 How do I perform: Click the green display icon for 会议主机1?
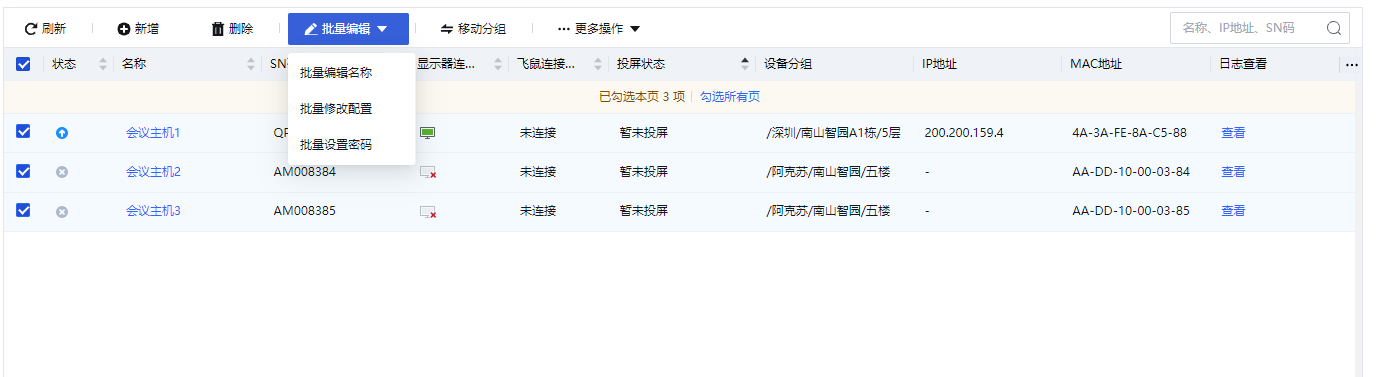[x=427, y=132]
